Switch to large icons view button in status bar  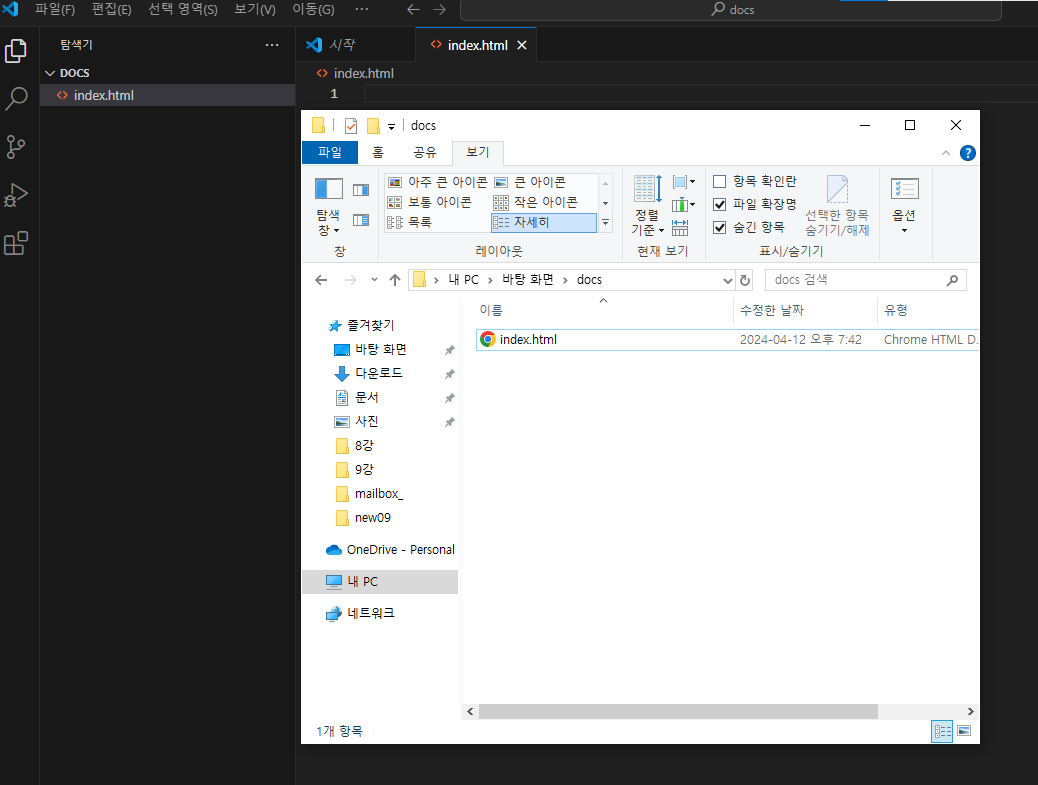964,731
